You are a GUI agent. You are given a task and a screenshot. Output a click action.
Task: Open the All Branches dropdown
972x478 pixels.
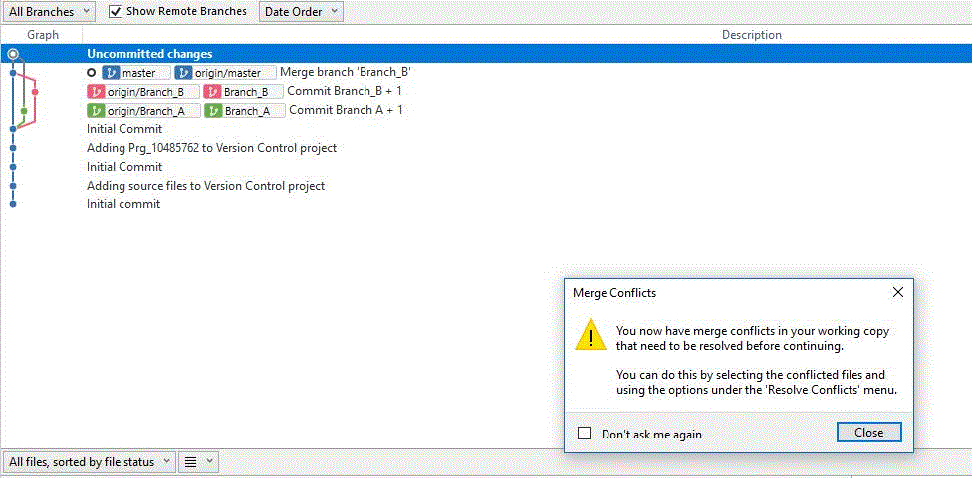point(49,11)
